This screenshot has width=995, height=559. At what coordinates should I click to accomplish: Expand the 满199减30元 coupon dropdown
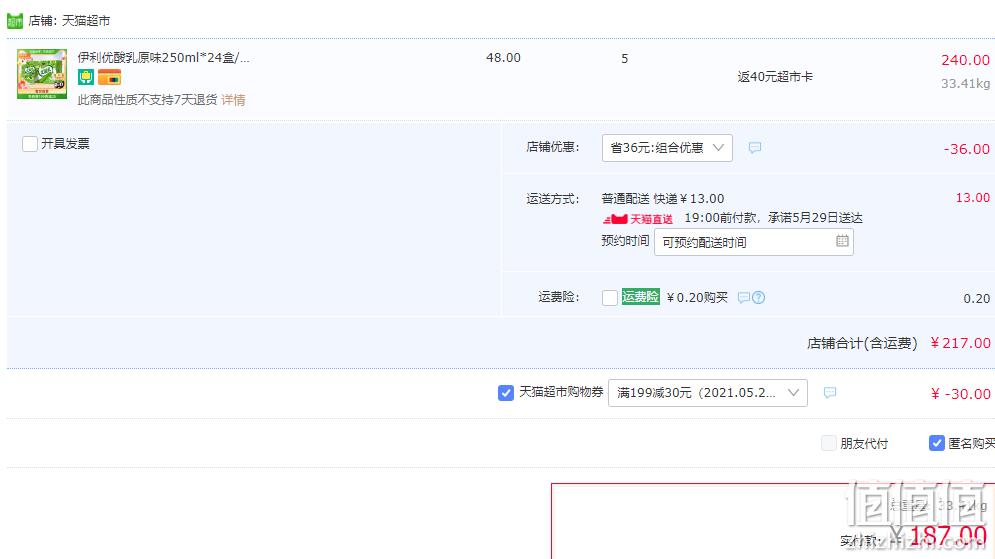point(708,393)
